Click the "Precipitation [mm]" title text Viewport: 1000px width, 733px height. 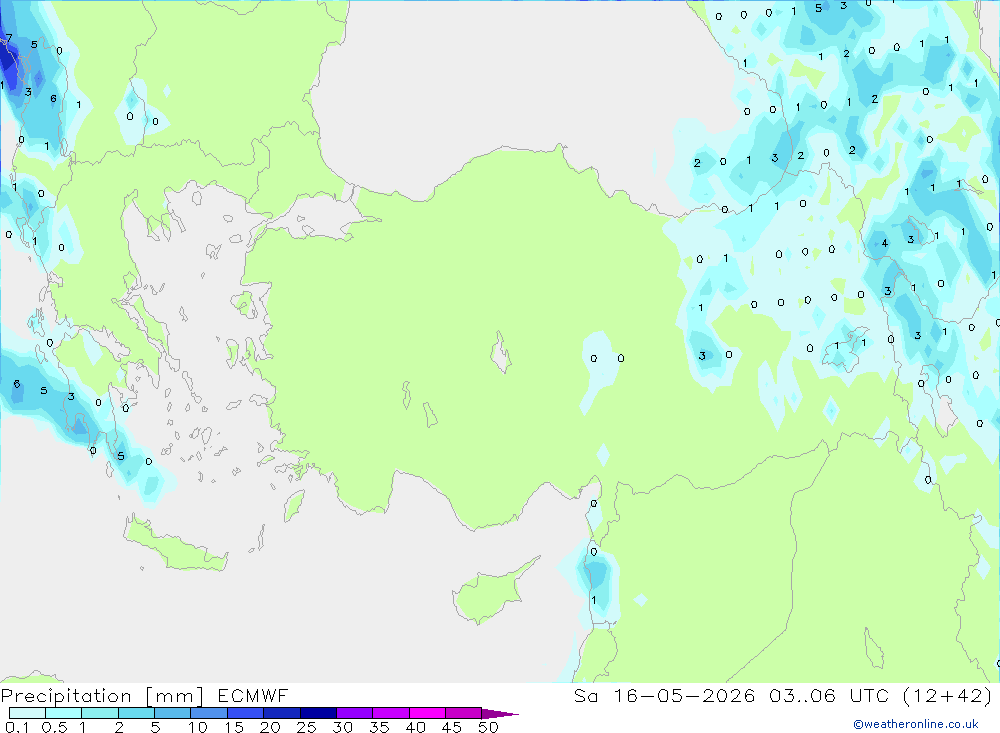click(x=102, y=696)
